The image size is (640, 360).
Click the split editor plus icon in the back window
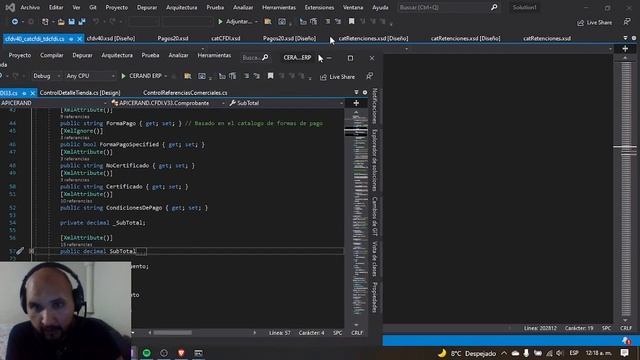pyautogui.click(x=625, y=49)
